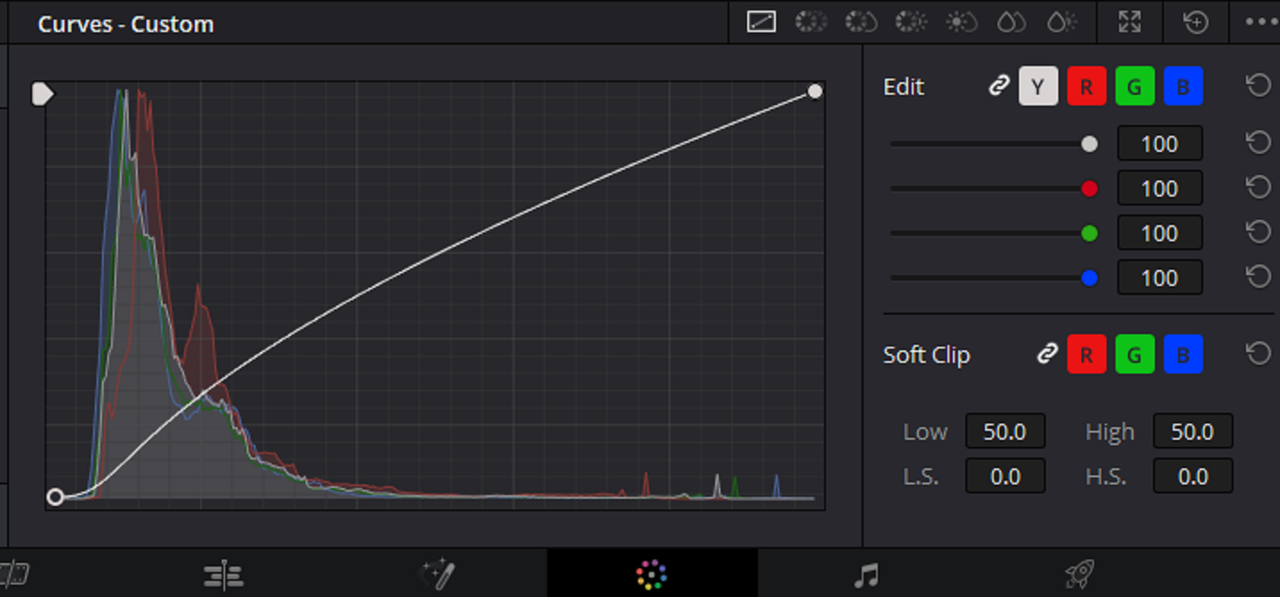Click the luminance intensity value field
The width and height of the screenshot is (1280, 597).
(x=1159, y=144)
